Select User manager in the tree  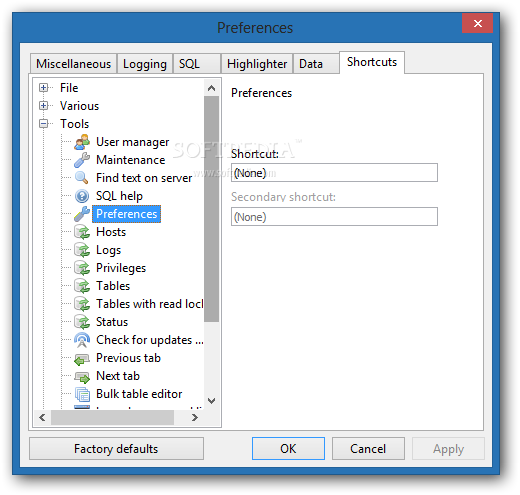pyautogui.click(x=133, y=142)
